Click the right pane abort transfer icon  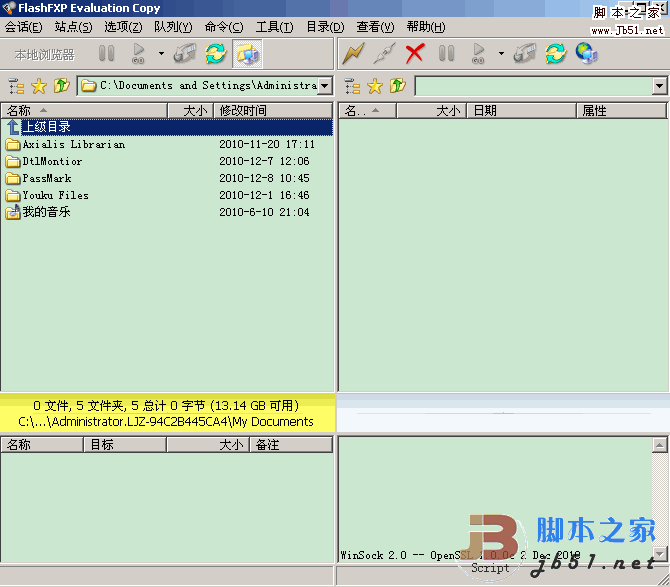tap(524, 54)
